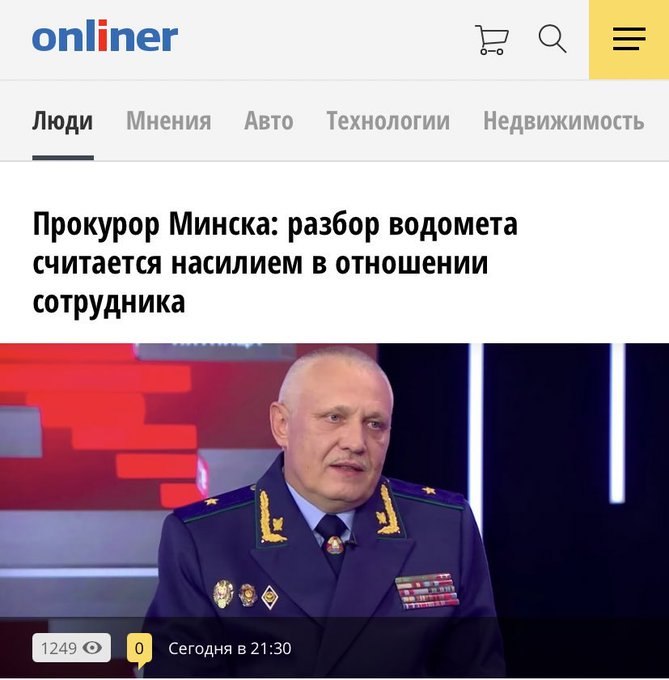Open the Авто section tab
The width and height of the screenshot is (669, 680).
tap(269, 121)
